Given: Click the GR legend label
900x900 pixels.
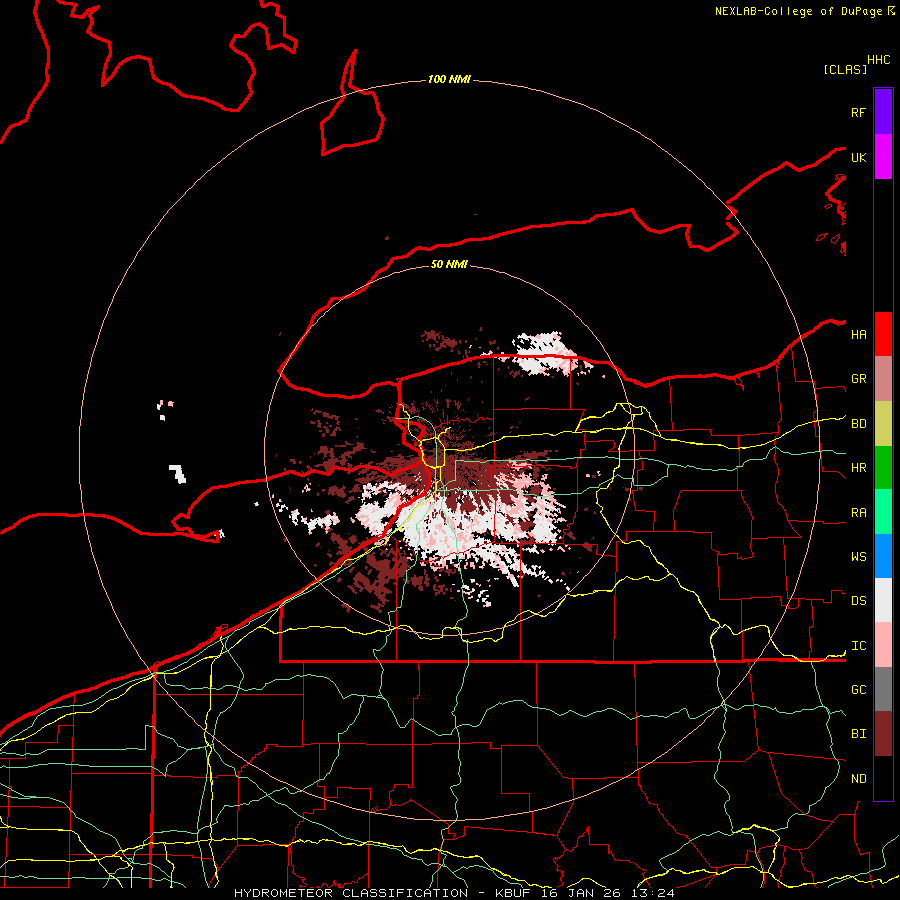Looking at the screenshot, I should point(858,379).
